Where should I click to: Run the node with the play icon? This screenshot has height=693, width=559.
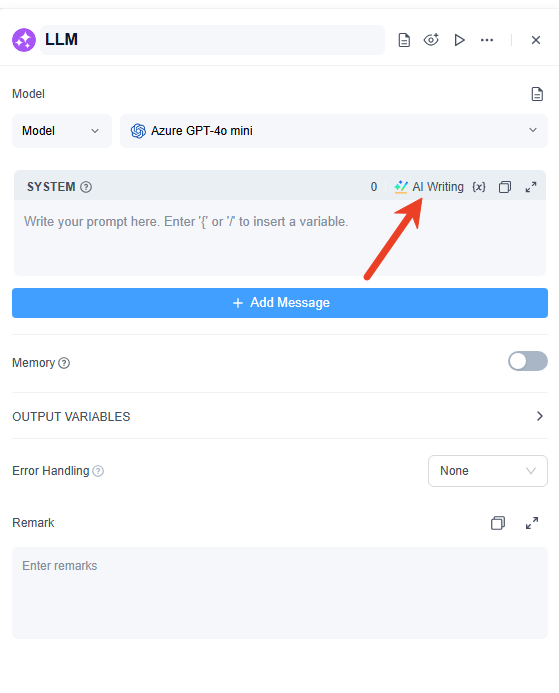click(x=460, y=40)
